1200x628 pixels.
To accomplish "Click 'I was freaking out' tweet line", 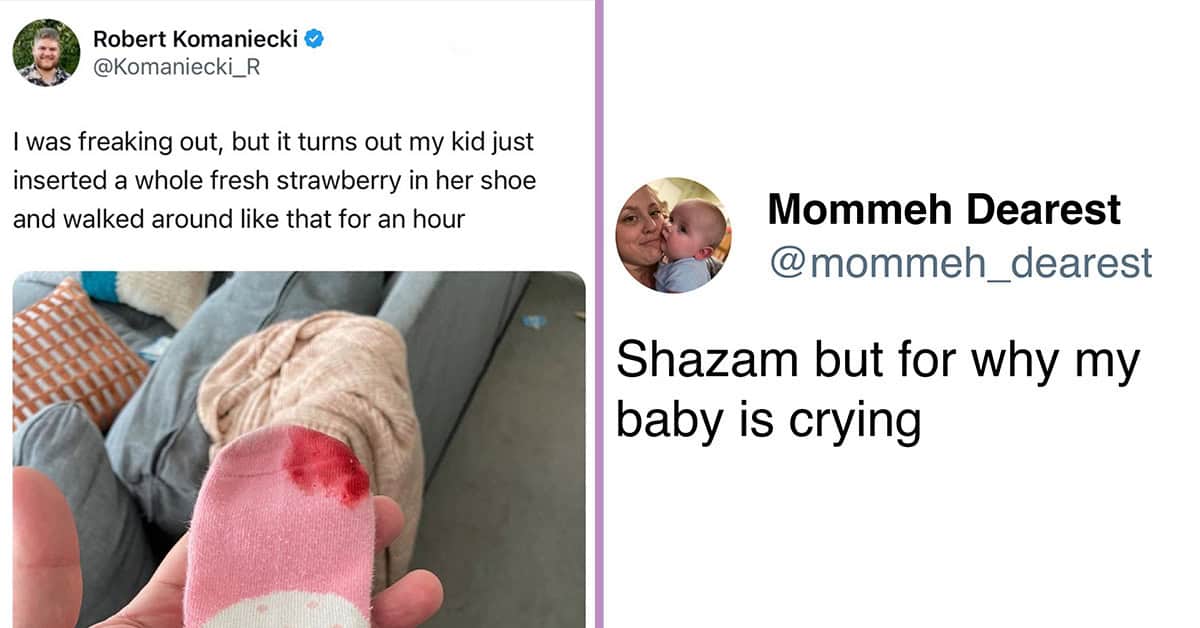I will coord(275,143).
